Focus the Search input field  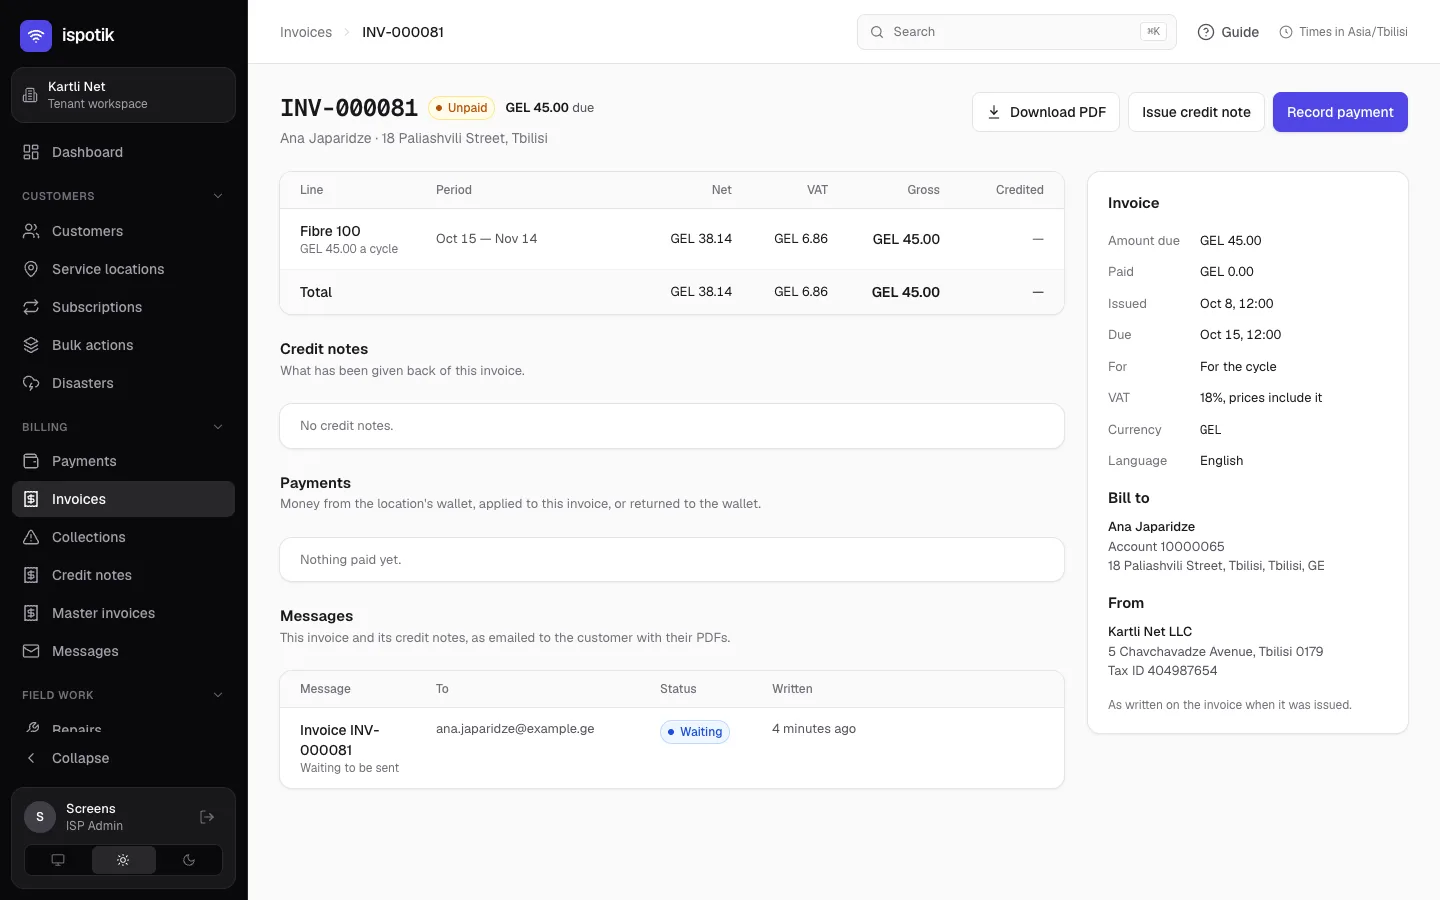click(1016, 32)
